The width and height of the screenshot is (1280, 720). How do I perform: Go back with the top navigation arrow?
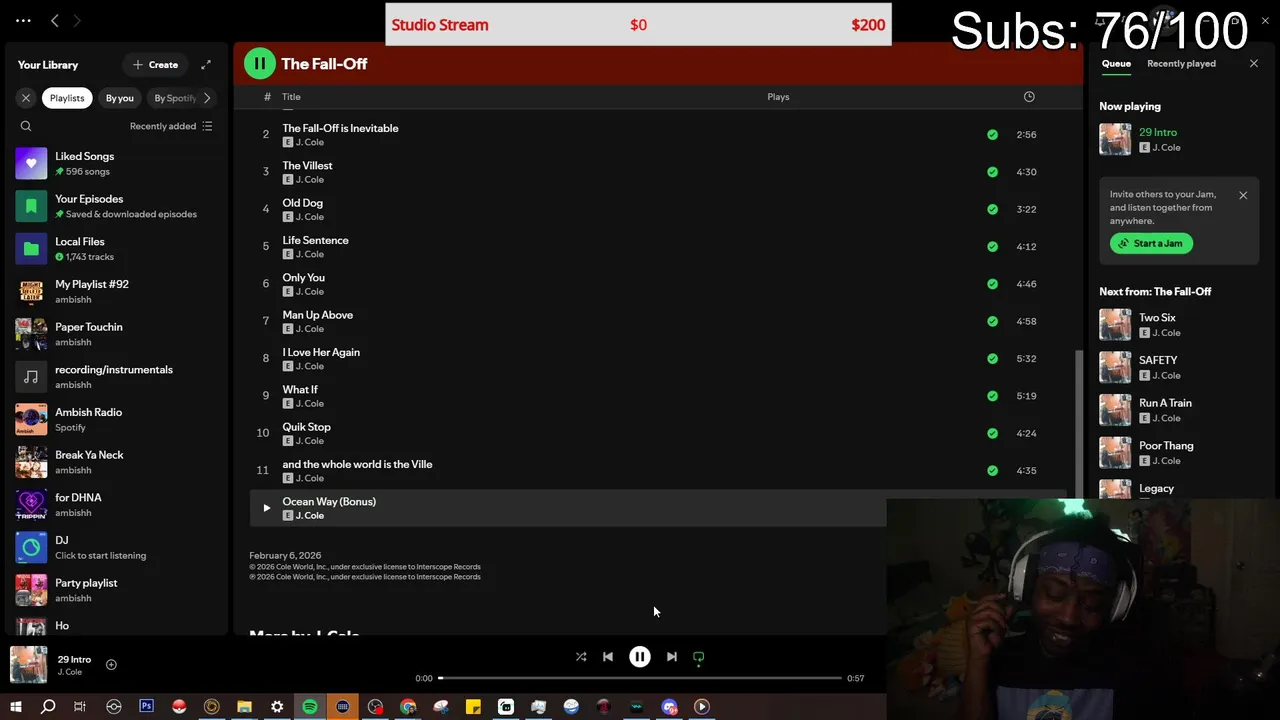pos(55,20)
